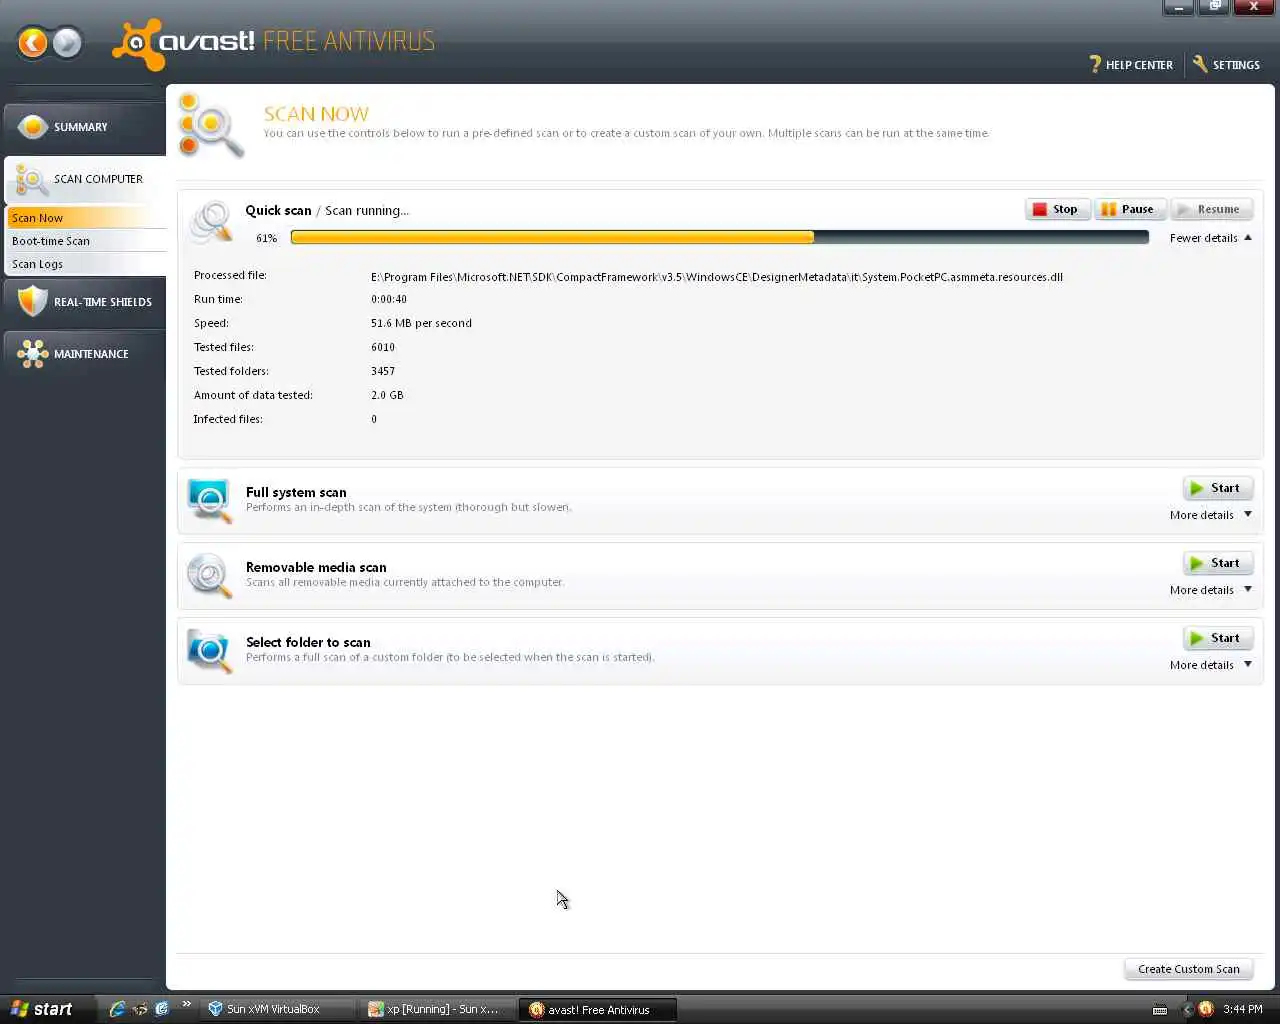Start the Full system scan
The height and width of the screenshot is (1024, 1280).
pyautogui.click(x=1217, y=488)
